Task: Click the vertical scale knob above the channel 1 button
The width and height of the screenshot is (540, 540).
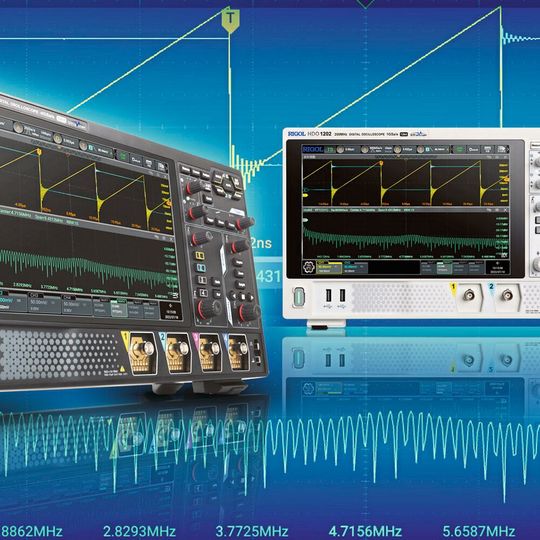Action: 201,238
